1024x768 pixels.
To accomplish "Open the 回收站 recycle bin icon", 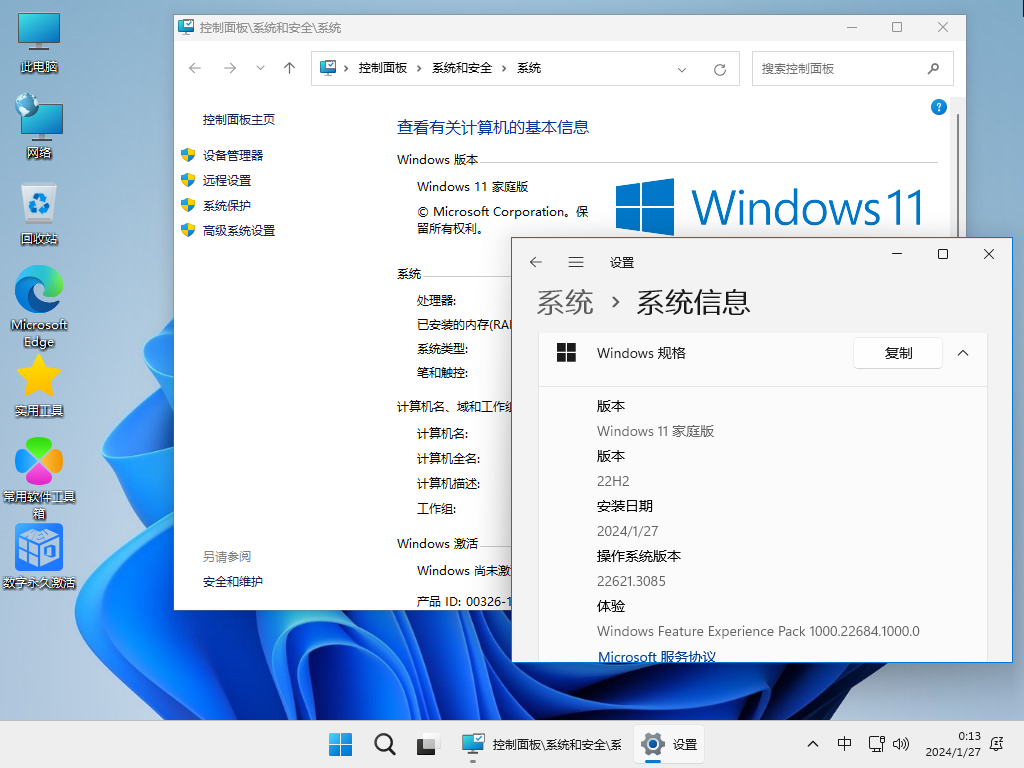I will point(39,212).
